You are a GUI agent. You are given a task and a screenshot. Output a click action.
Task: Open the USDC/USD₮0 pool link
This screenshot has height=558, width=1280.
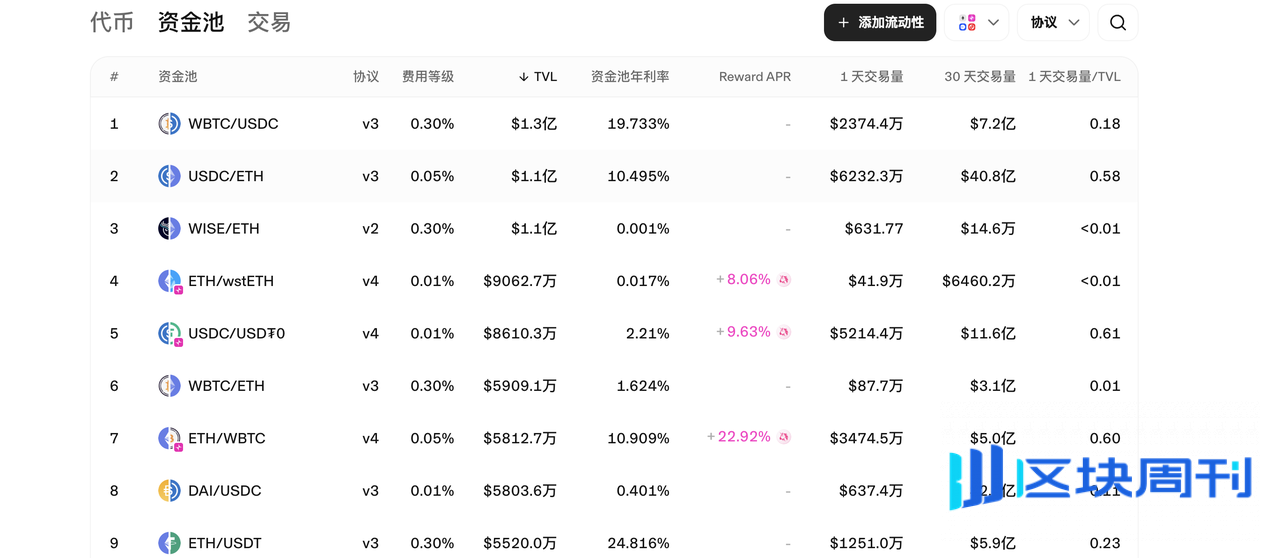click(236, 334)
